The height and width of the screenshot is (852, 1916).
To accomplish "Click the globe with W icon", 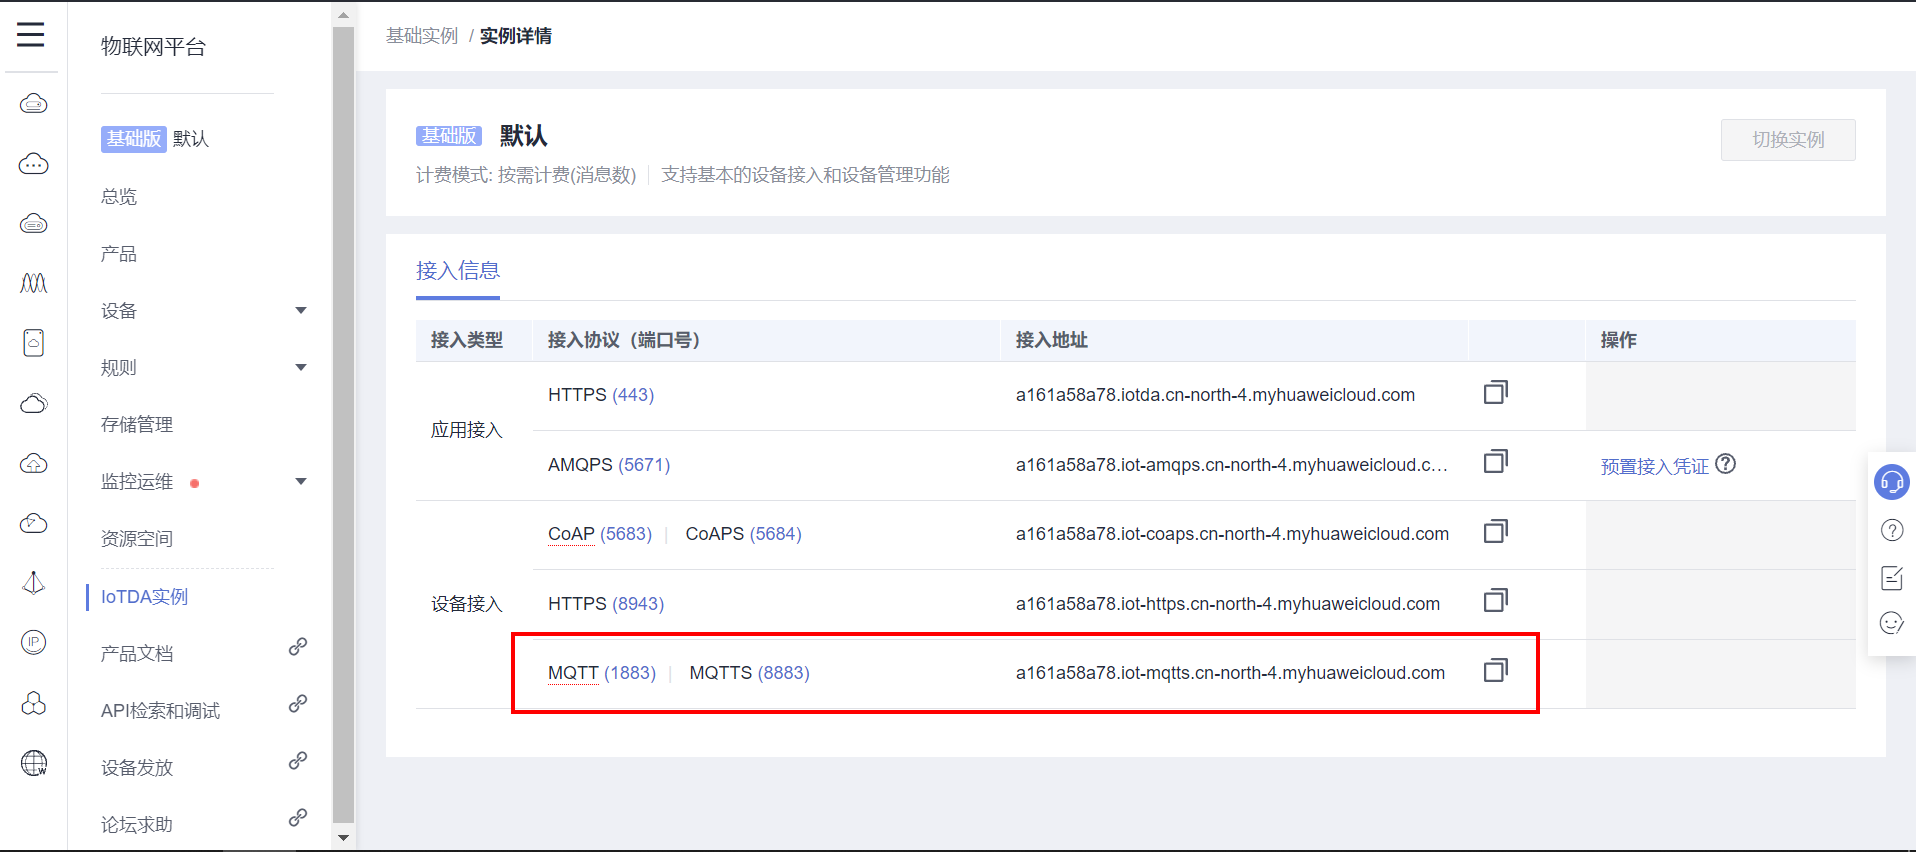I will (34, 763).
